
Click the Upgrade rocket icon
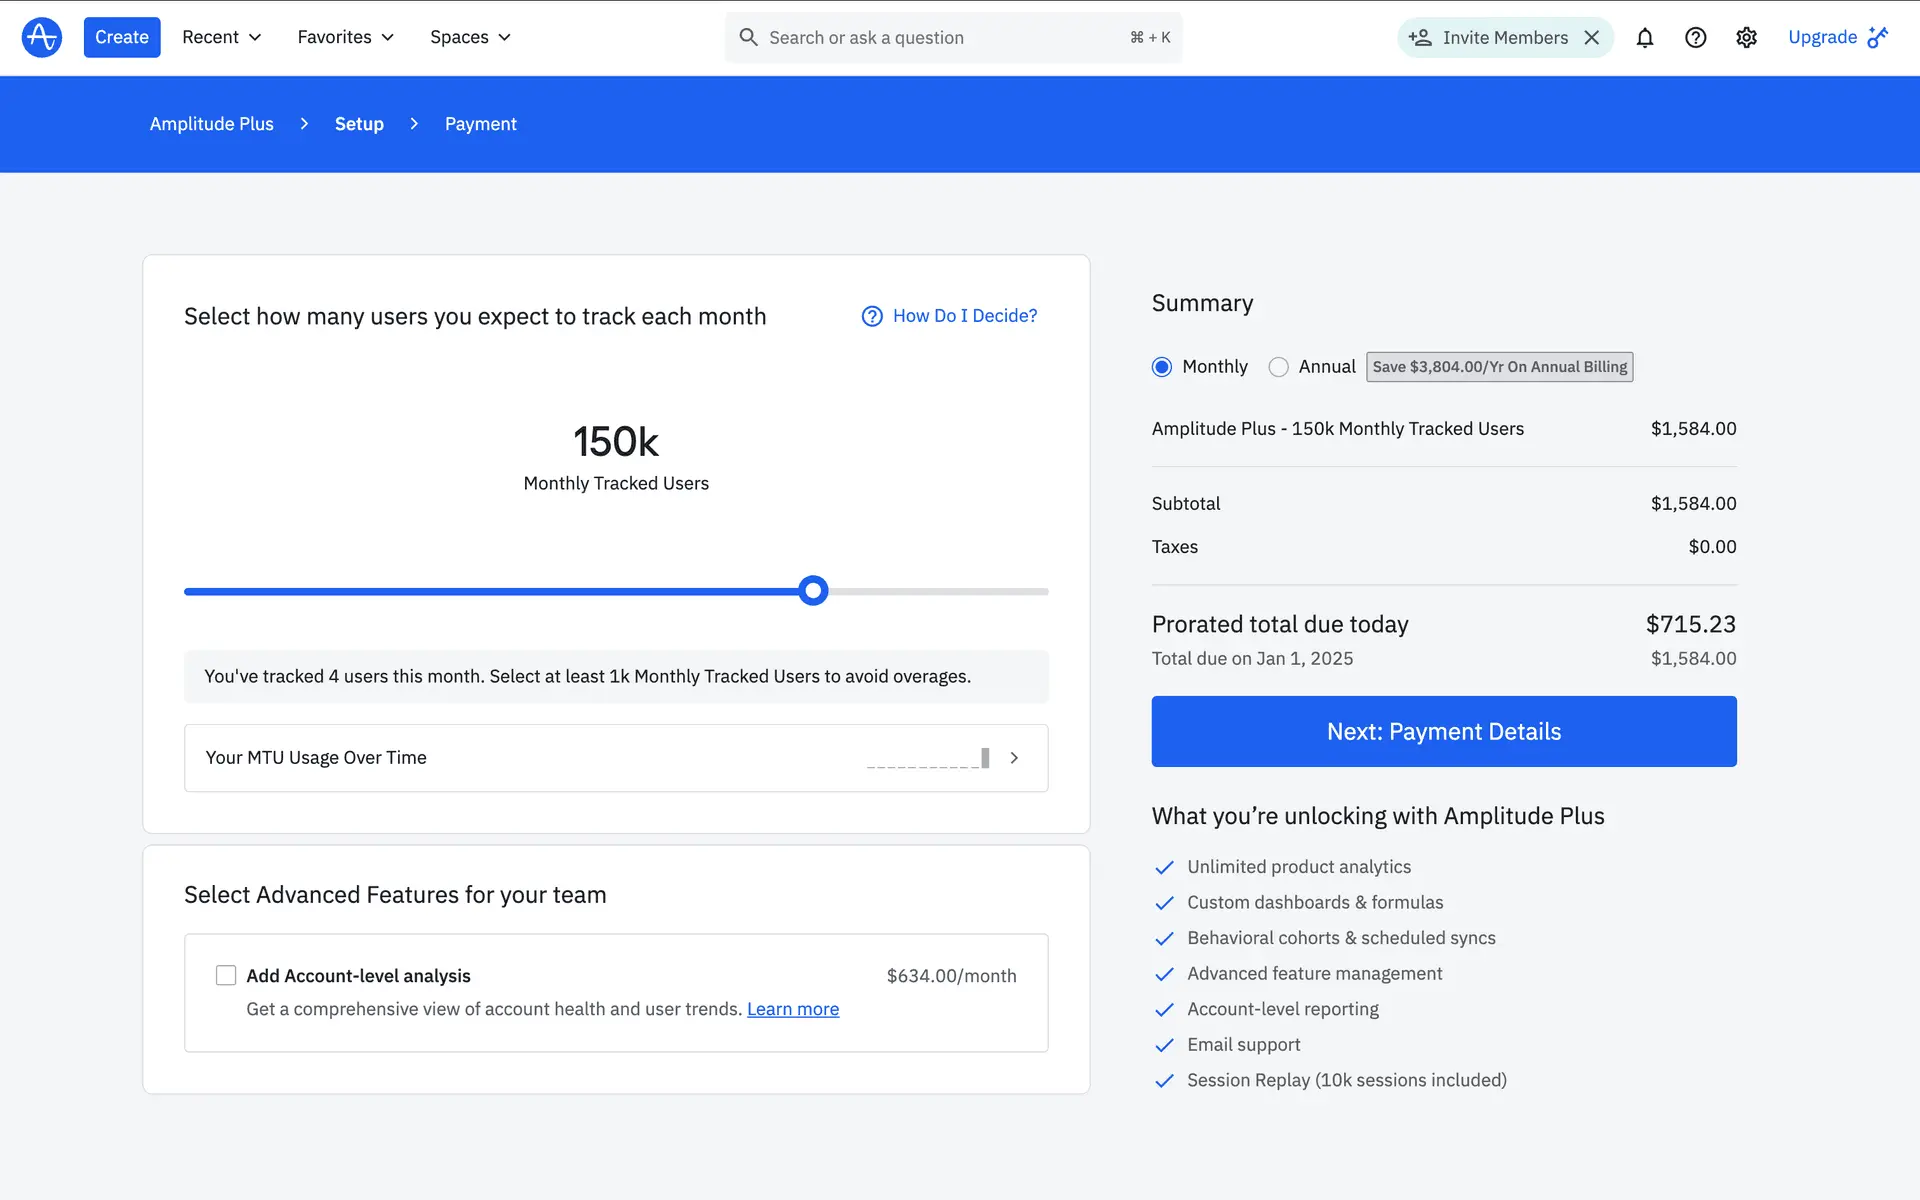1878,37
